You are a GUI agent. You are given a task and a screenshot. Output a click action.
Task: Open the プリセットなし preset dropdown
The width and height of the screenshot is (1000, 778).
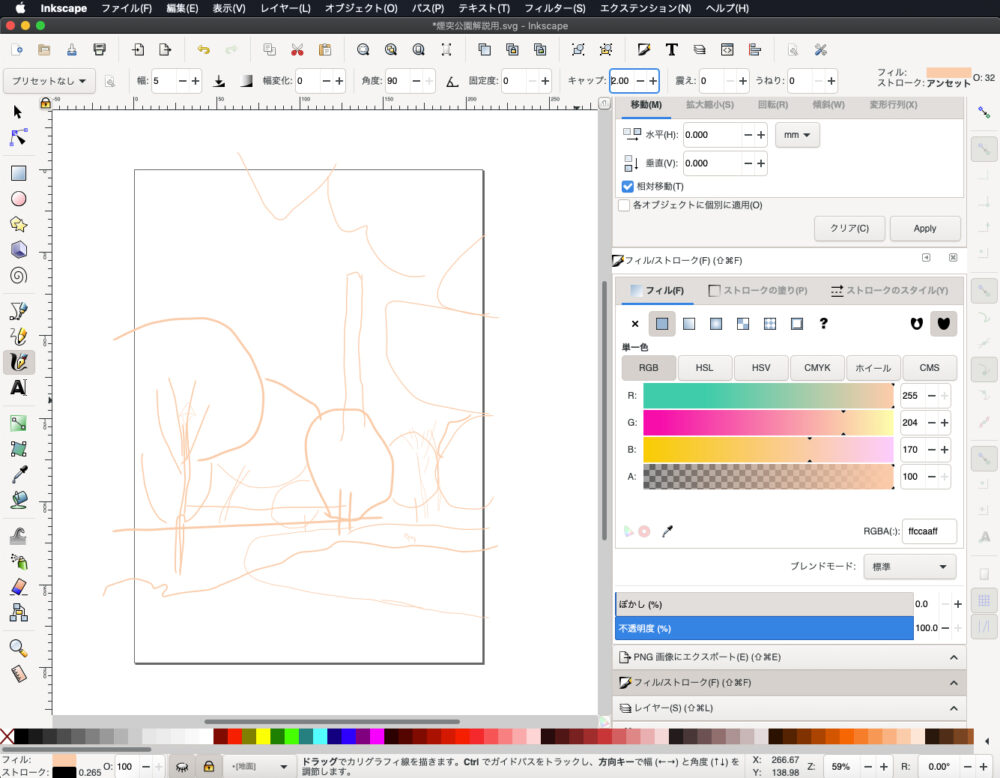point(49,81)
